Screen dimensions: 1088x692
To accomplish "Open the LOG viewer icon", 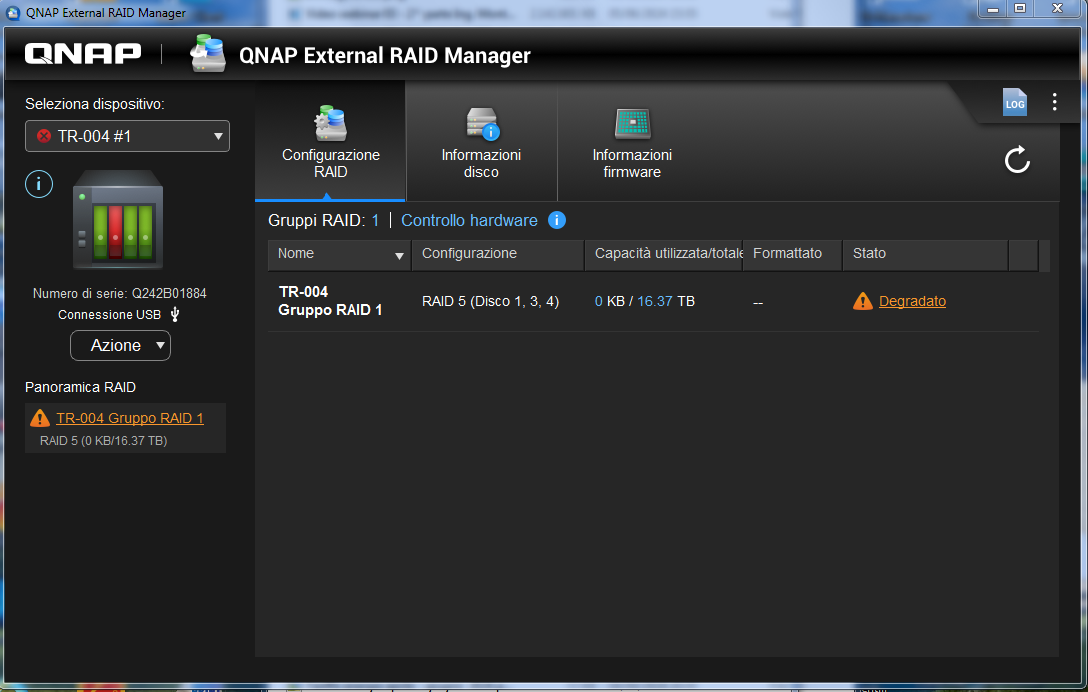I will click(x=1014, y=102).
